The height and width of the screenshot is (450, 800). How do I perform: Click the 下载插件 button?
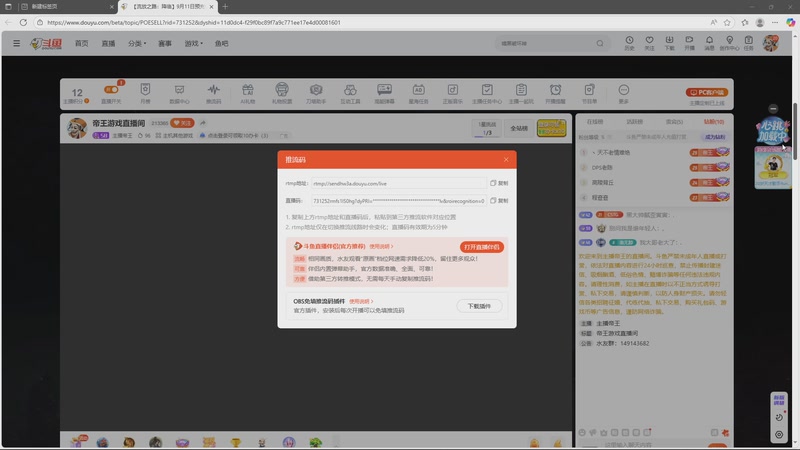479,306
